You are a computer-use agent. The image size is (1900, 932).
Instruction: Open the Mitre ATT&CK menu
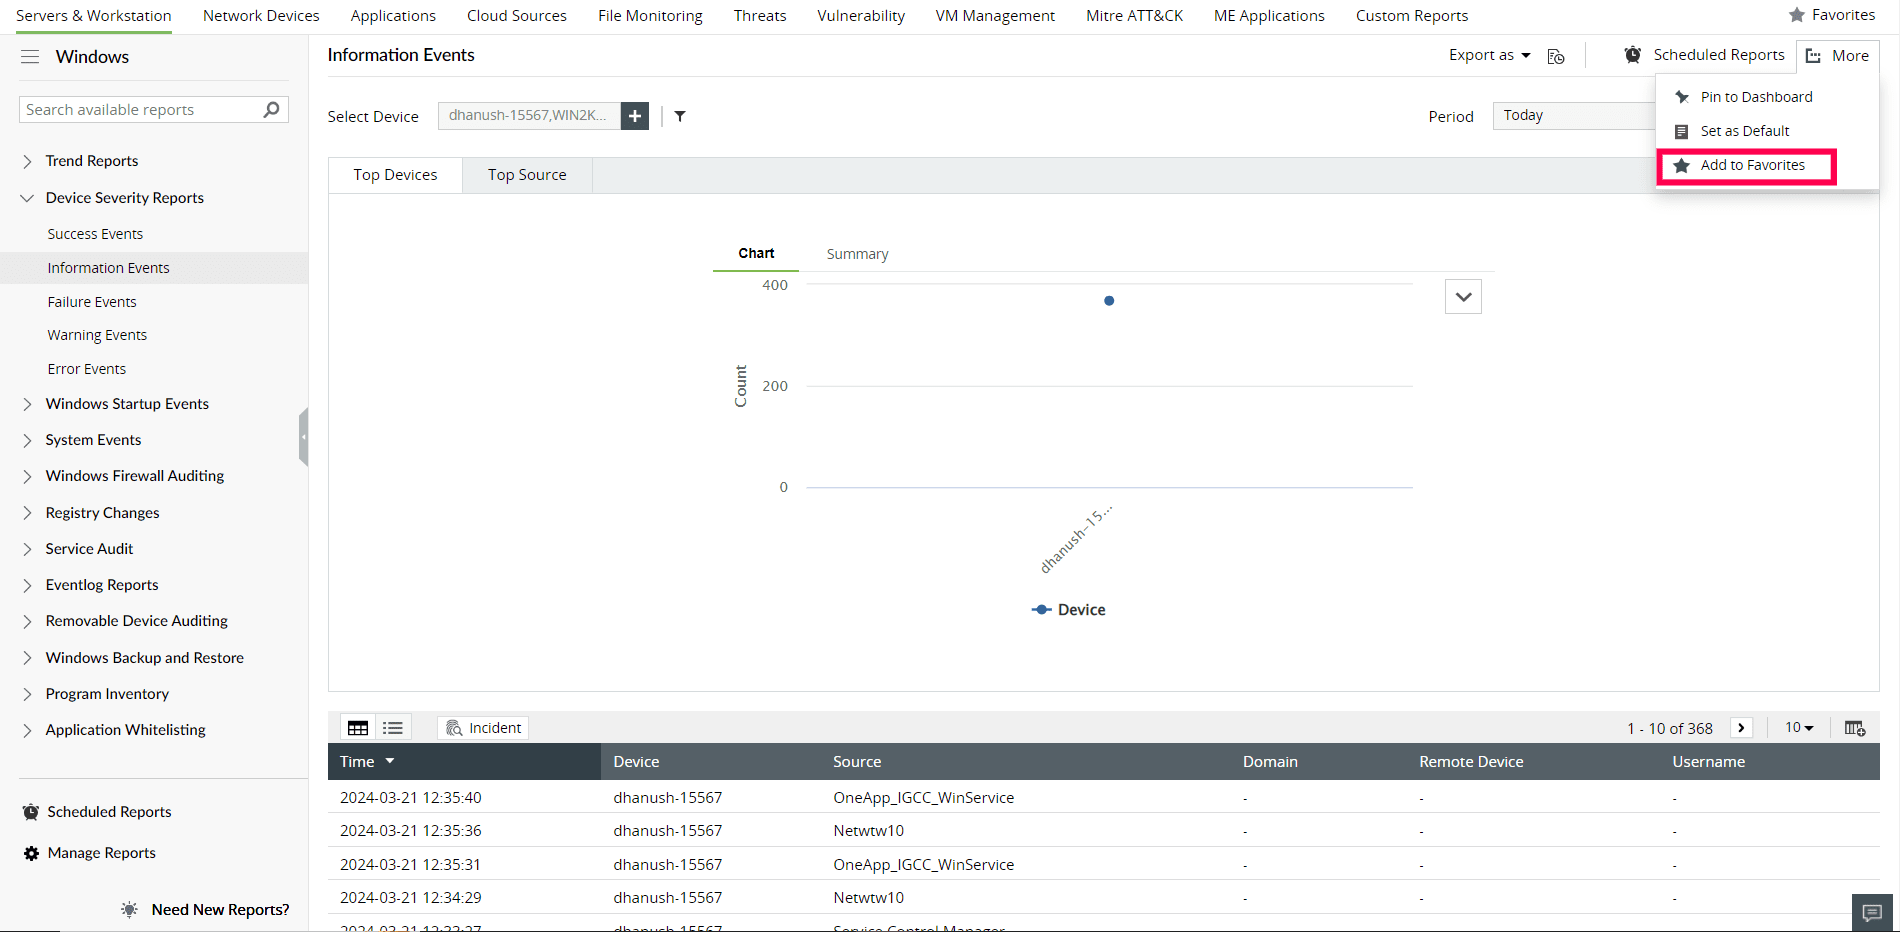pyautogui.click(x=1133, y=15)
